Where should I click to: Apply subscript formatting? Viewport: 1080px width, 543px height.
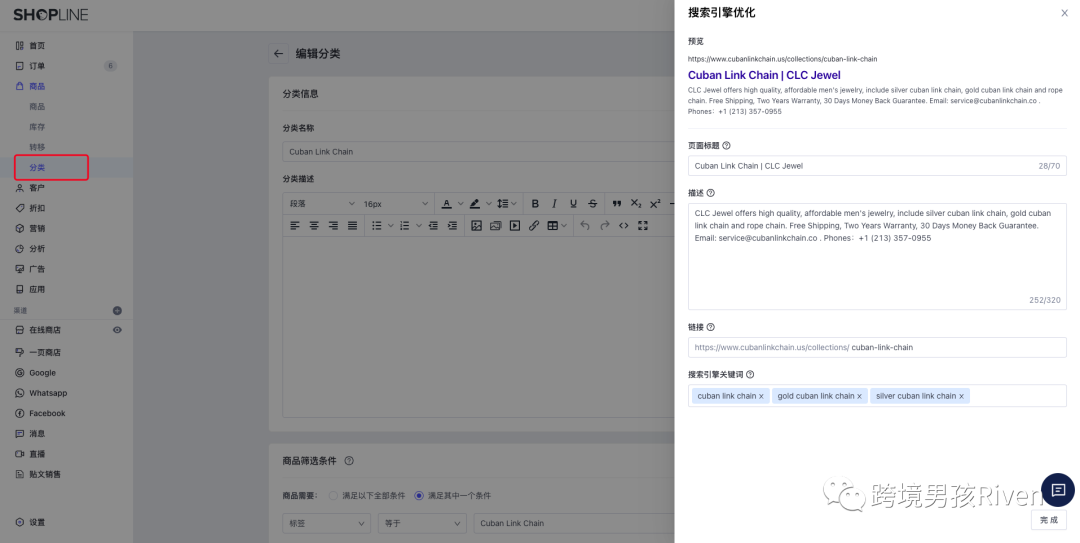tap(636, 204)
